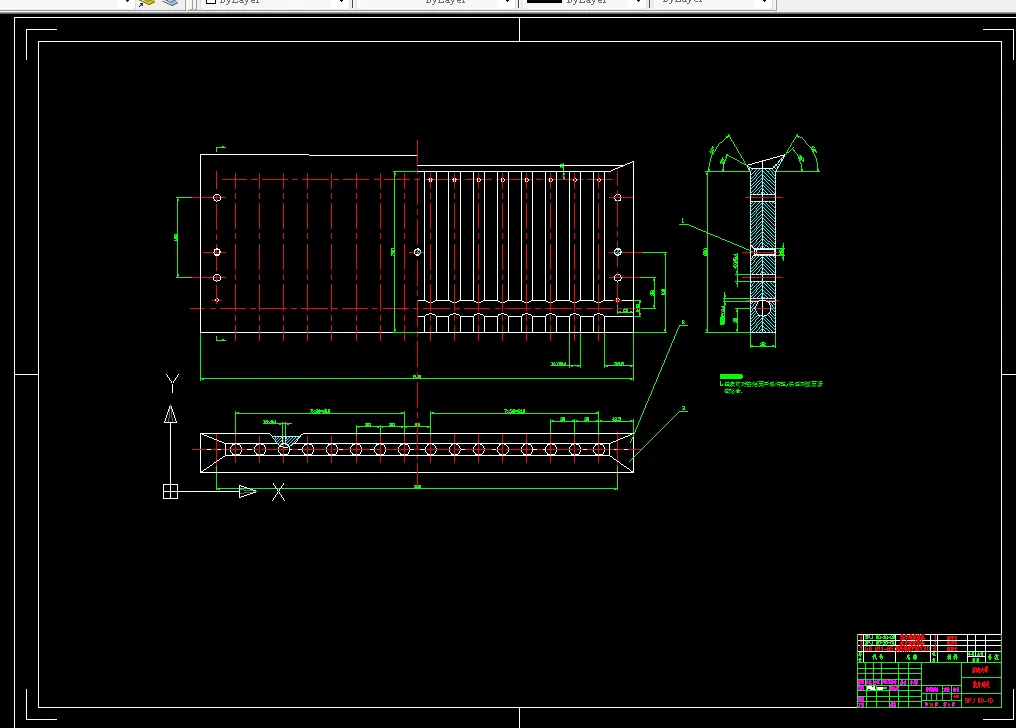Image resolution: width=1016 pixels, height=728 pixels.
Task: Select the middle-right mounting hole of plate
Action: (618, 252)
